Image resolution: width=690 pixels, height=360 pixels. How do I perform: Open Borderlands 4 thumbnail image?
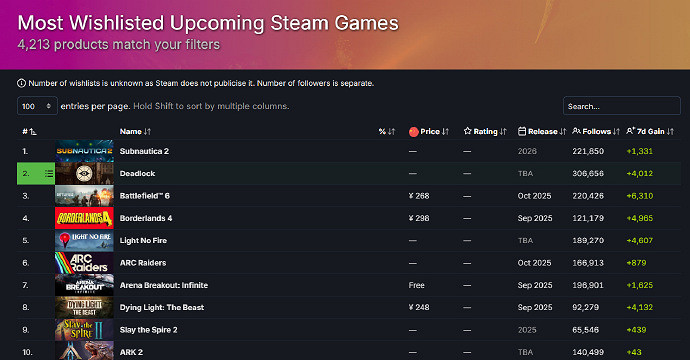point(84,218)
